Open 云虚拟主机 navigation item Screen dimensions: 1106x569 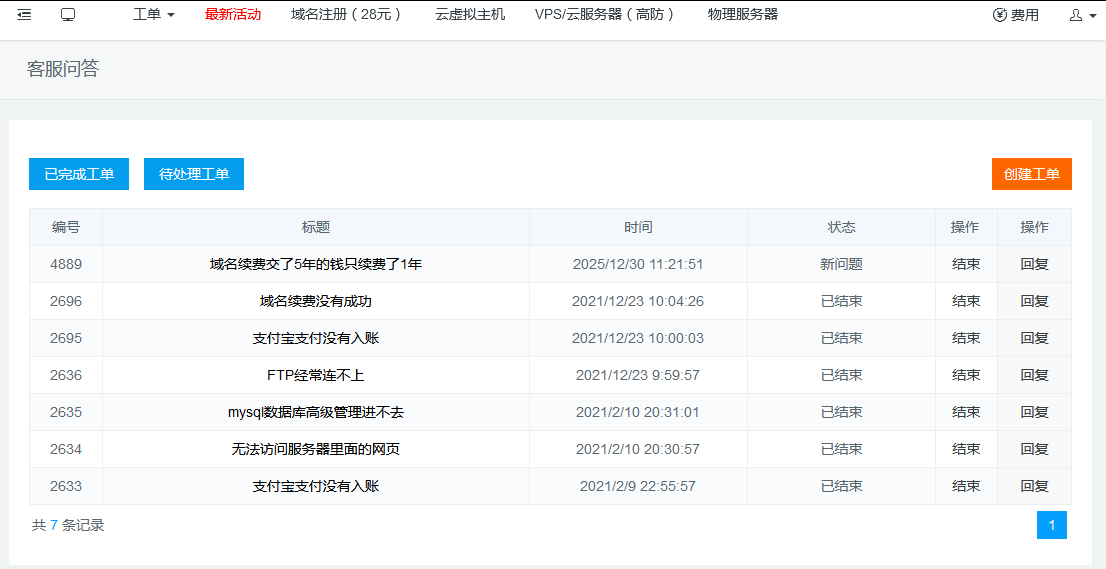pos(470,15)
